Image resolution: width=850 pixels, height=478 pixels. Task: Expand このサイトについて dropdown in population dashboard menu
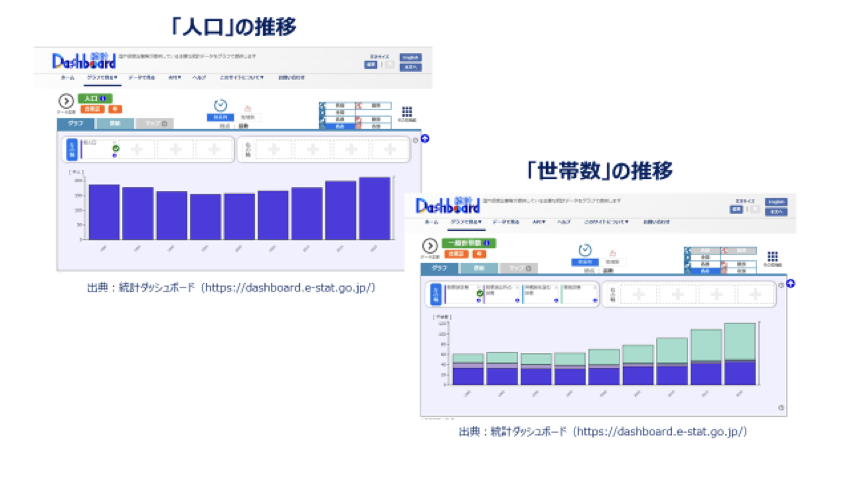(241, 76)
